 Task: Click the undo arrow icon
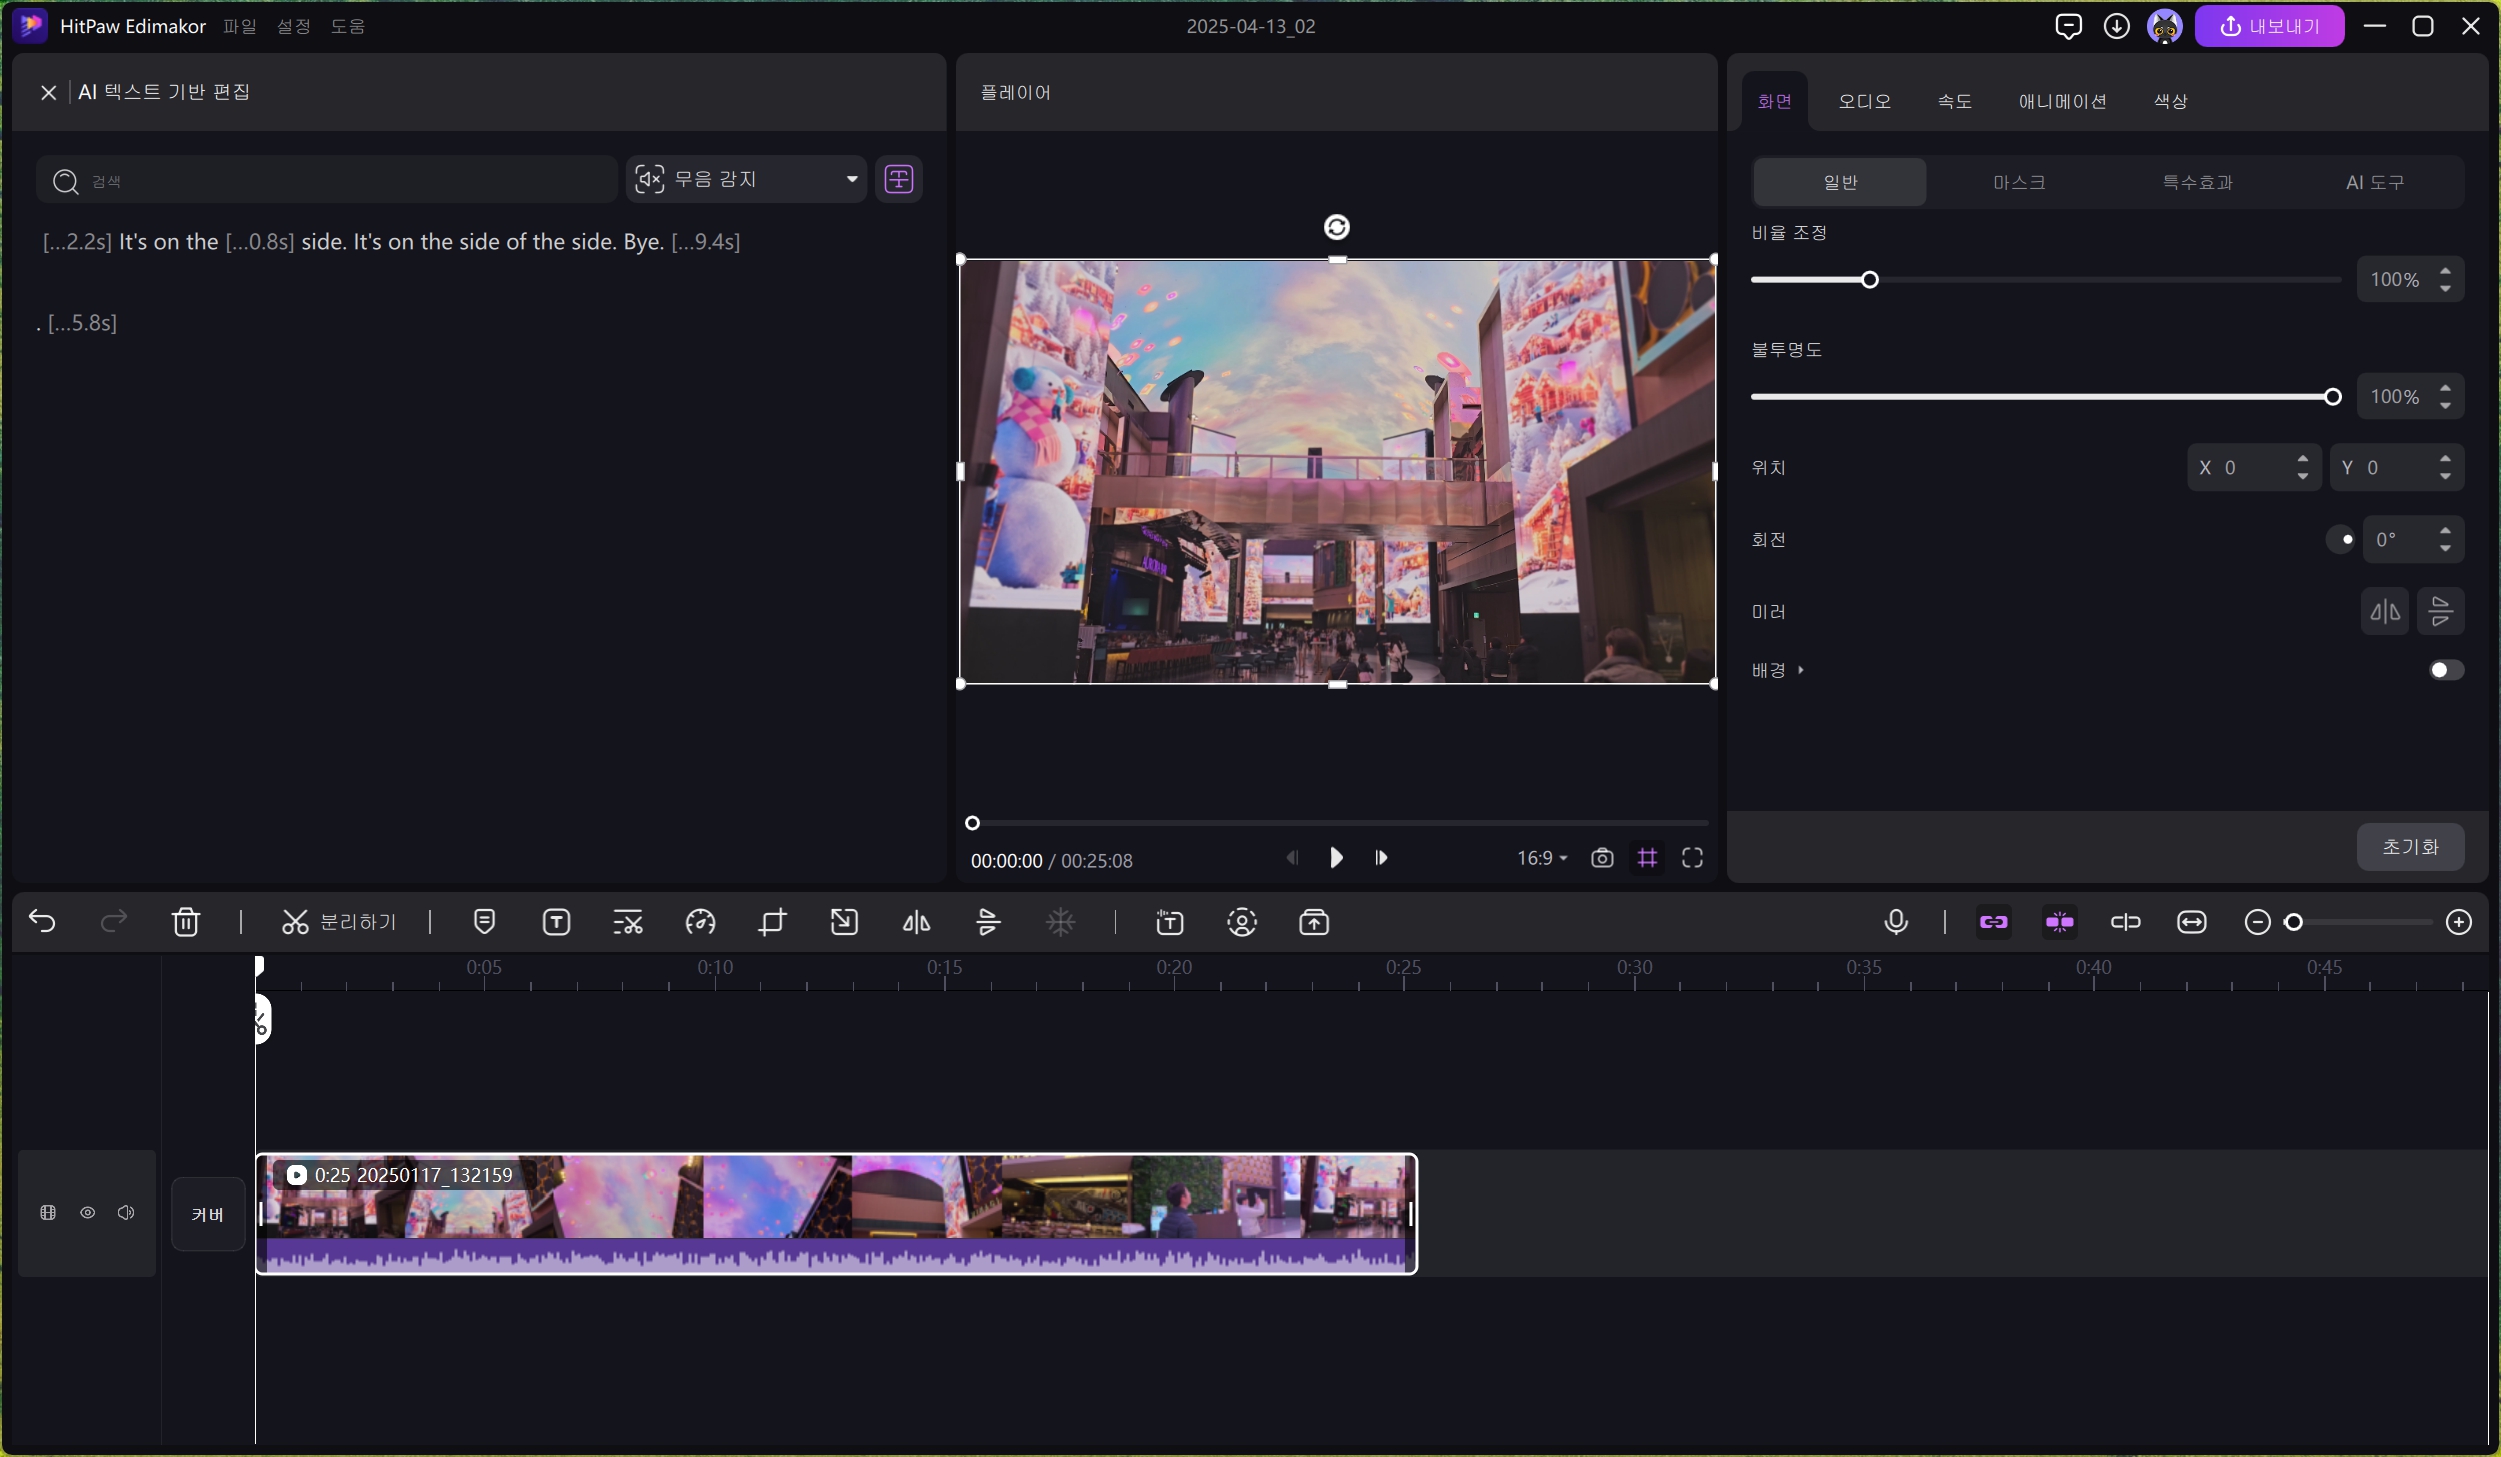(x=43, y=921)
